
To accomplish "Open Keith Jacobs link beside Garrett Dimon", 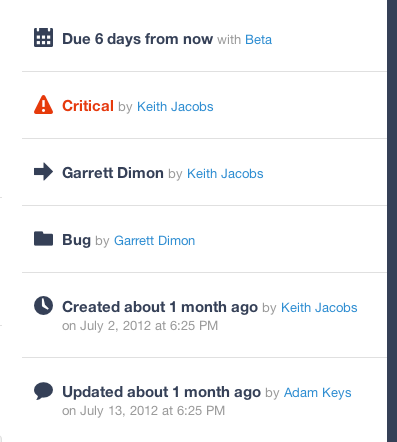I will [225, 174].
